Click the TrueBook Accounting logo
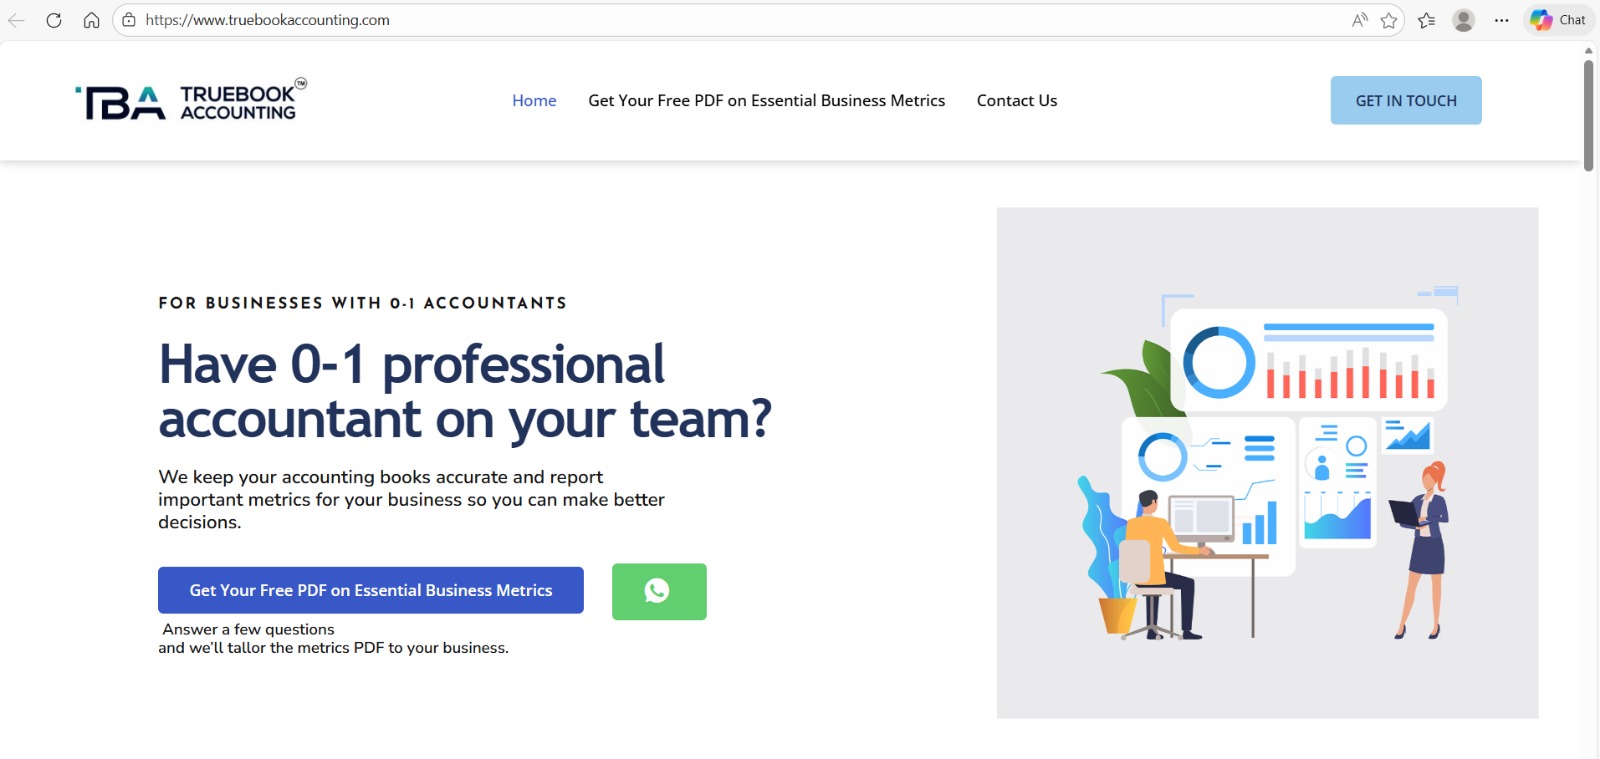 190,101
